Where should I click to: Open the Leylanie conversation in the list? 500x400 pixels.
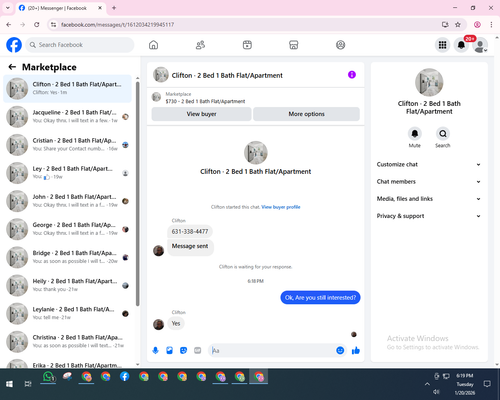(67, 313)
